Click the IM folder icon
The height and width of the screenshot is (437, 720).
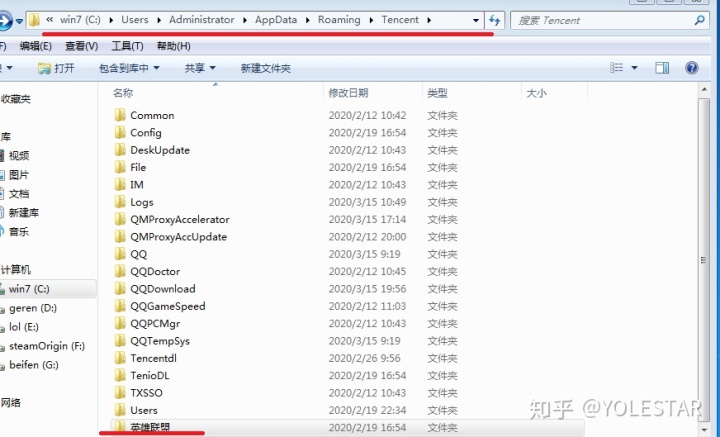(x=120, y=184)
